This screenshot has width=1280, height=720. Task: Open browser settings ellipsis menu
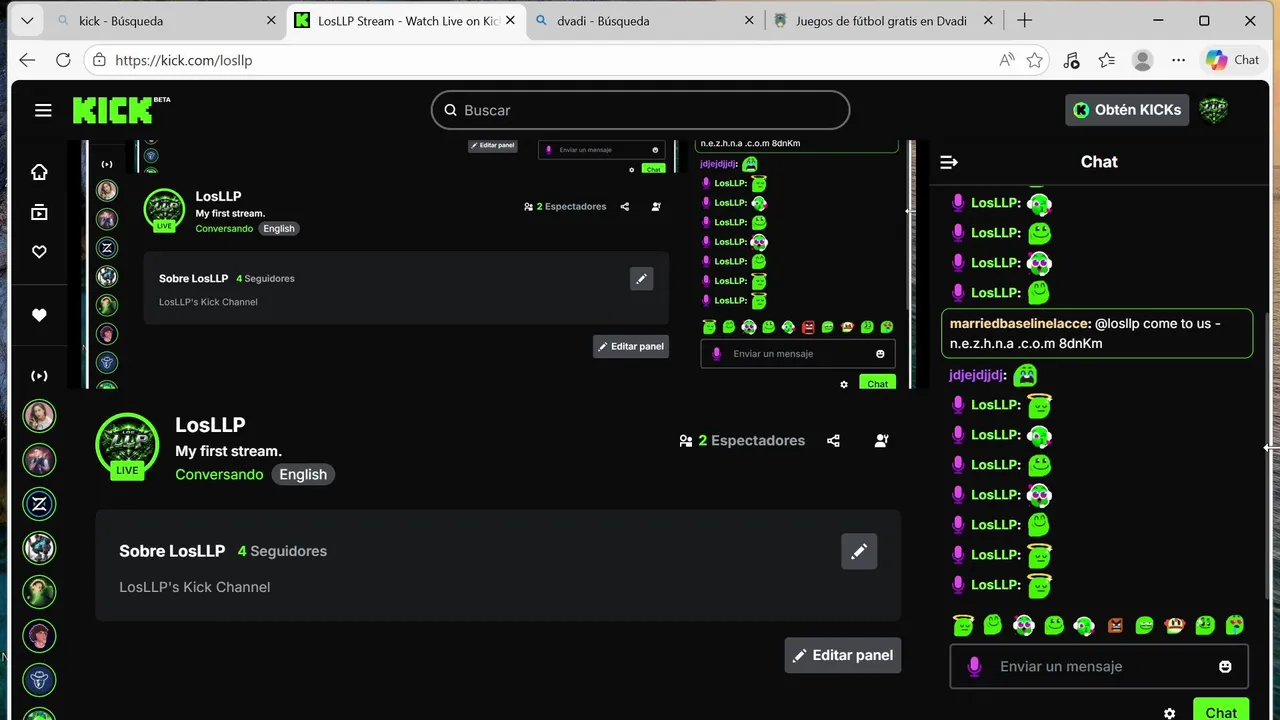click(1178, 60)
